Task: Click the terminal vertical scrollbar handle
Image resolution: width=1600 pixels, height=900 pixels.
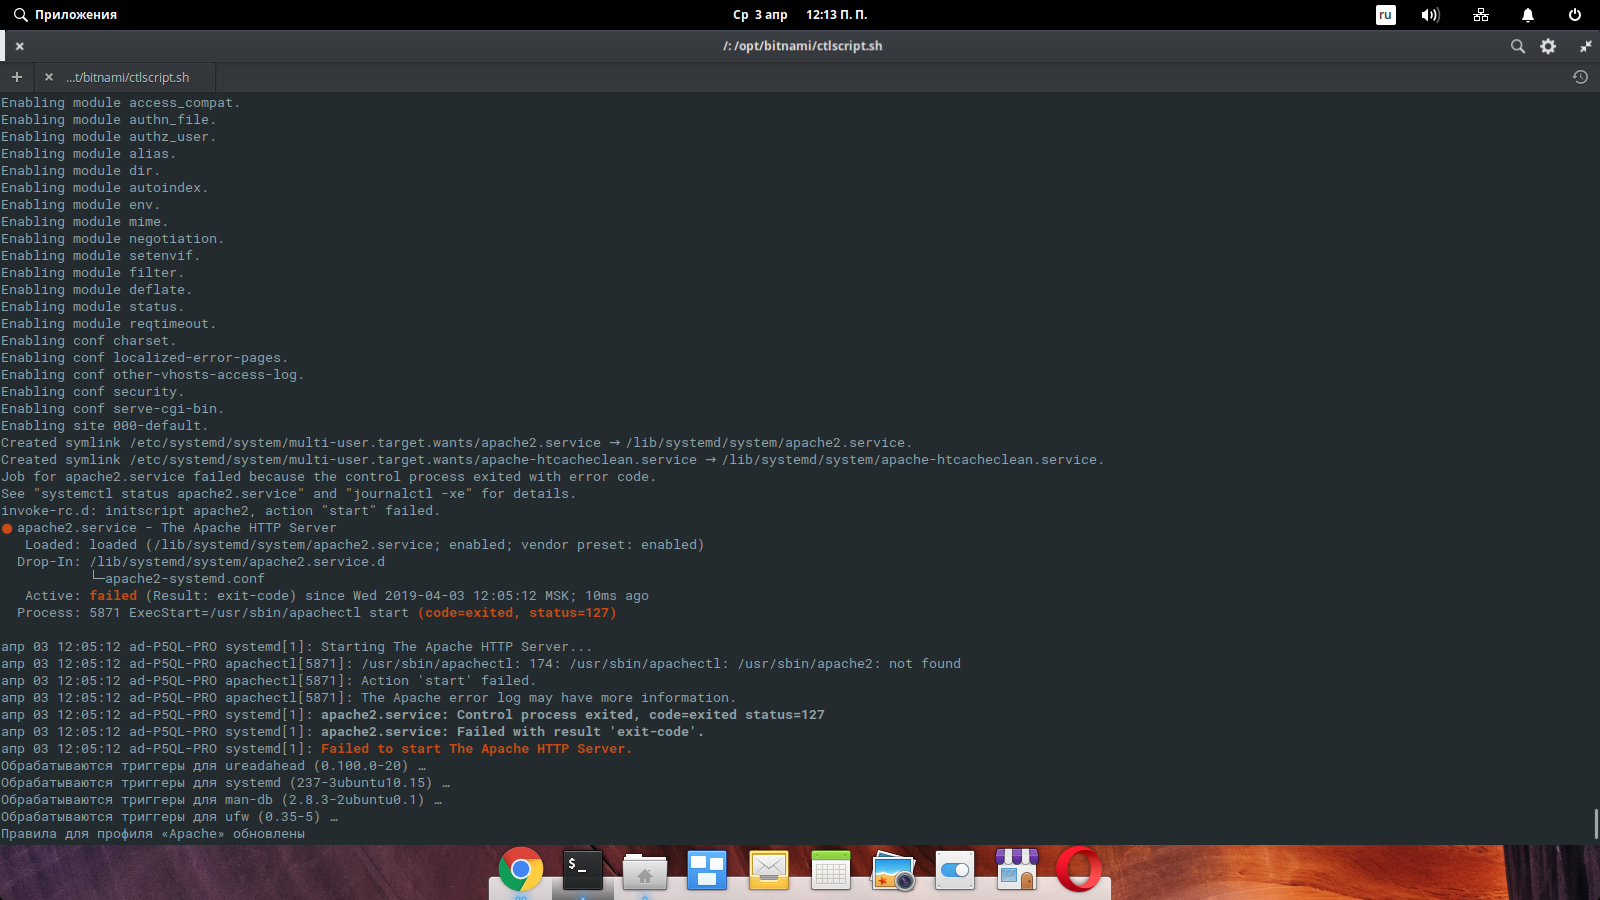Action: (1595, 824)
